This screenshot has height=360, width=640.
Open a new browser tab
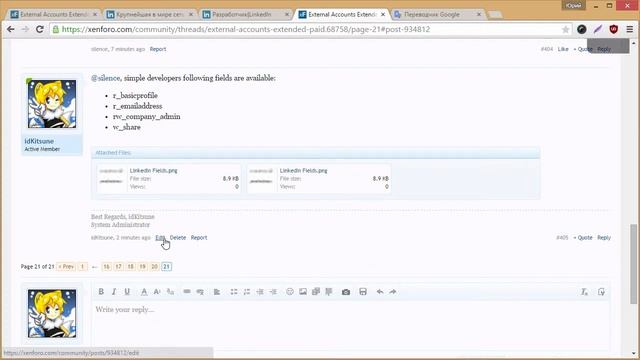[x=495, y=15]
